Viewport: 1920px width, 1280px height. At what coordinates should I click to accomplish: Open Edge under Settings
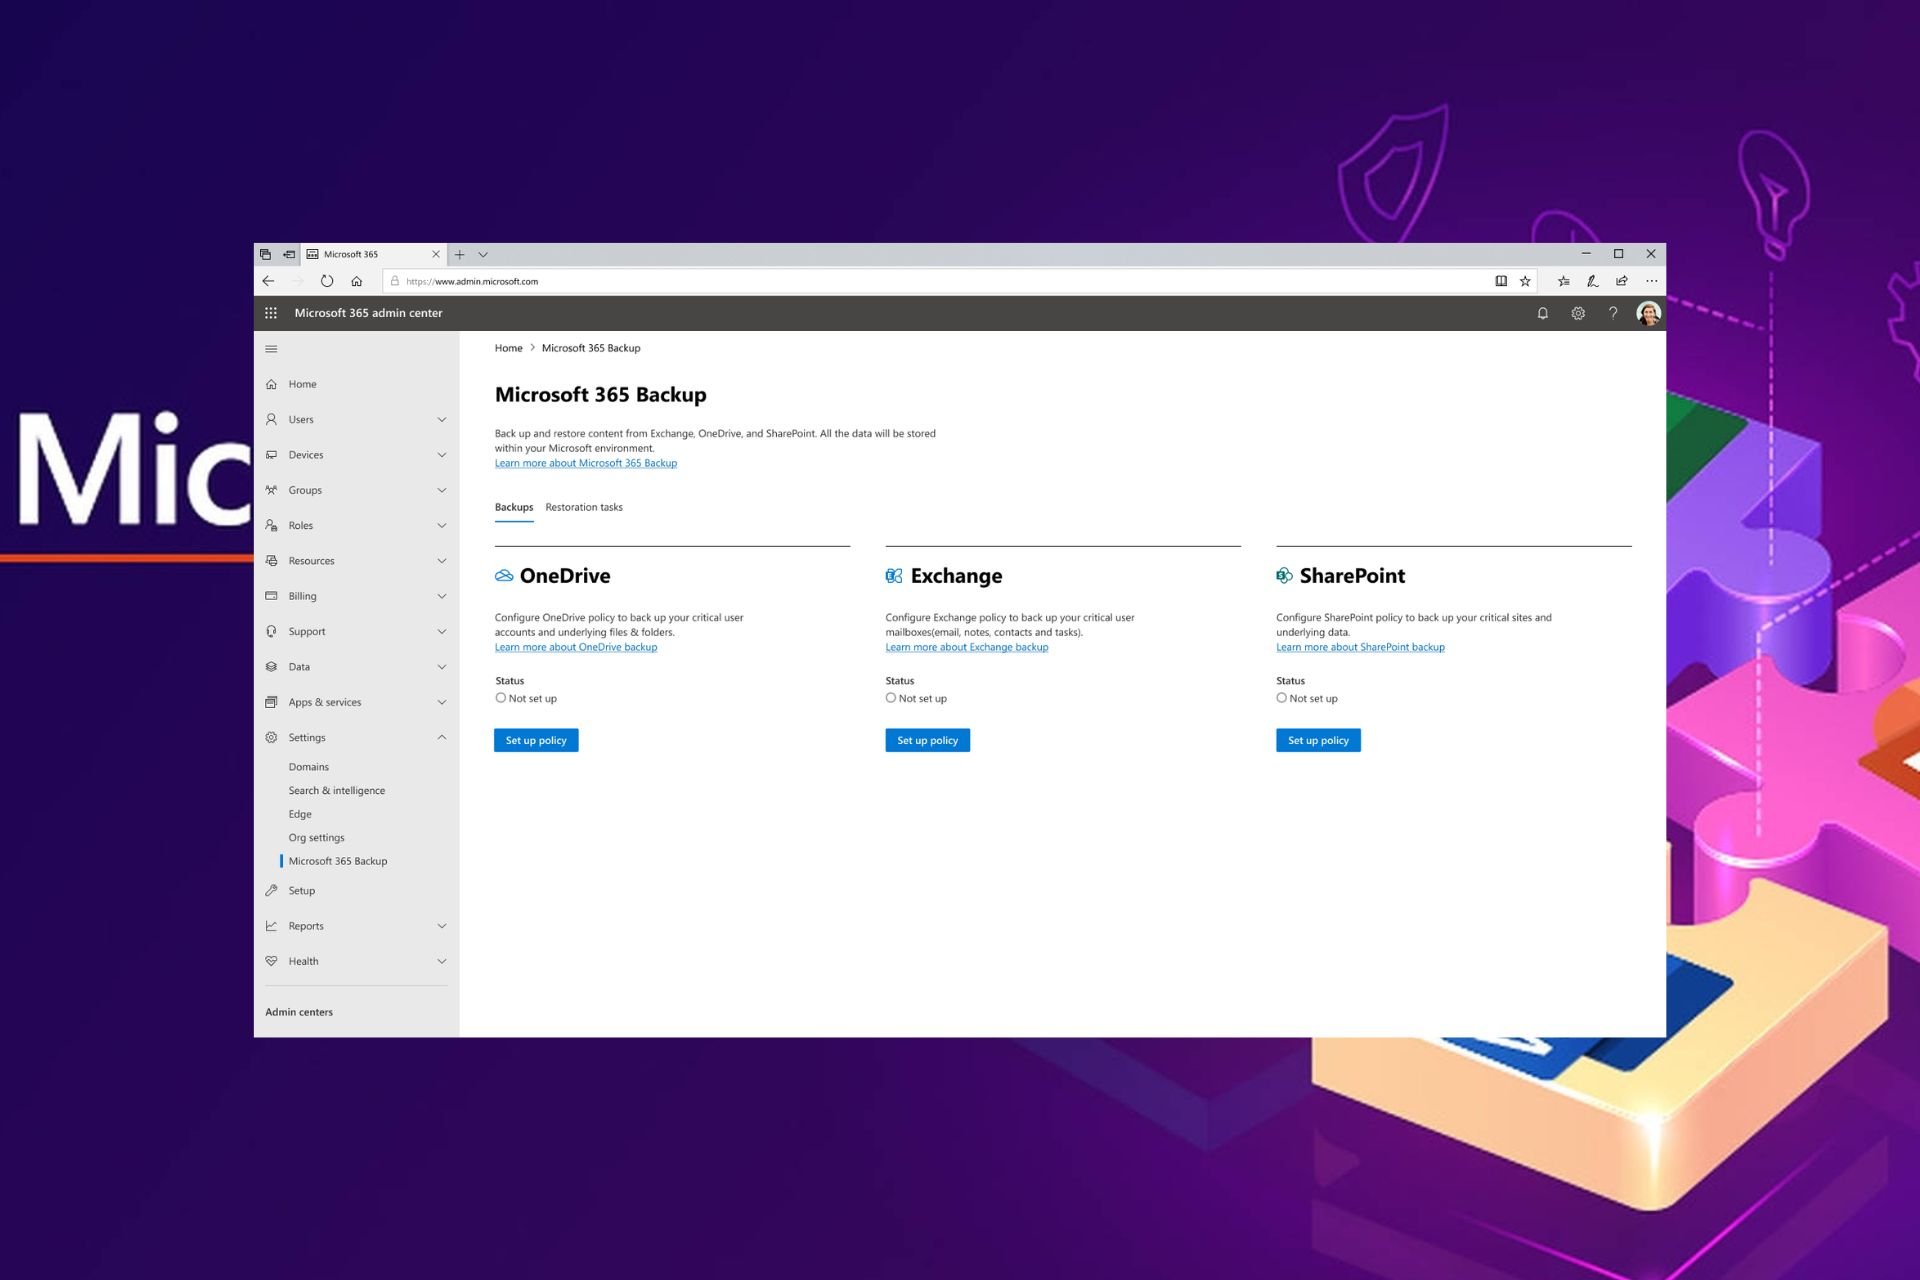(300, 814)
